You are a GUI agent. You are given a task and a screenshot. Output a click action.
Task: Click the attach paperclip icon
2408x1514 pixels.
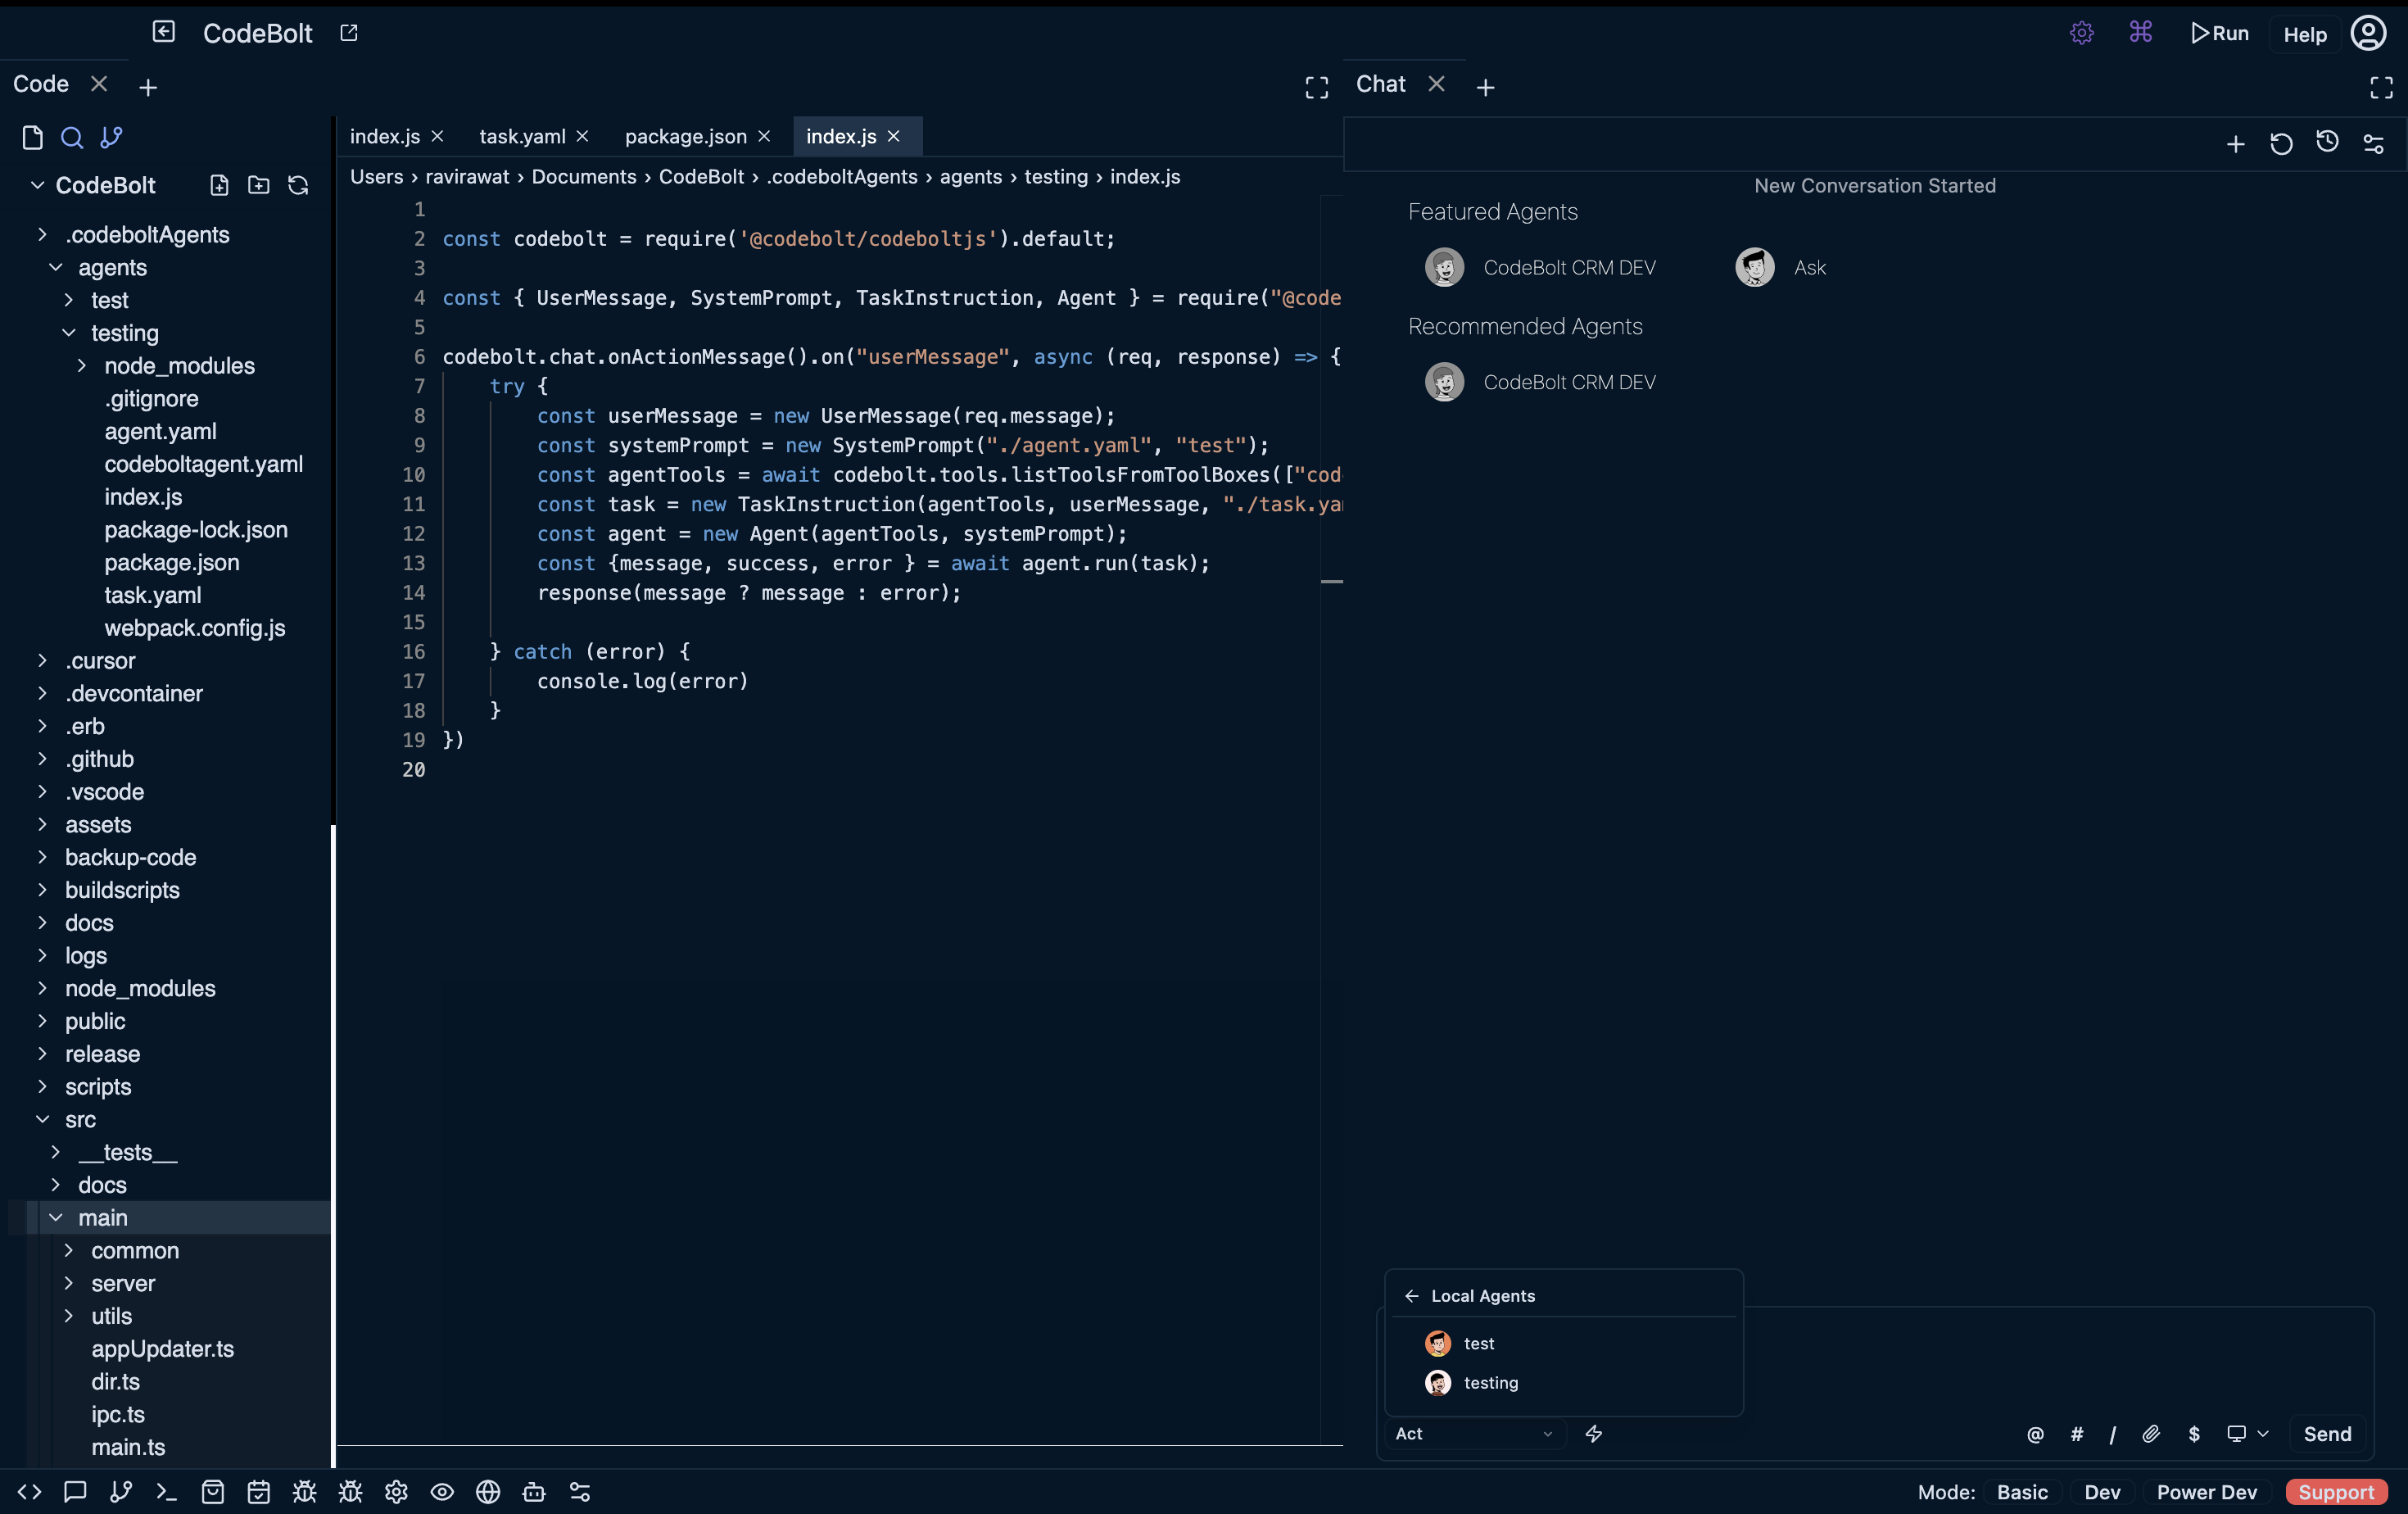tap(2152, 1434)
